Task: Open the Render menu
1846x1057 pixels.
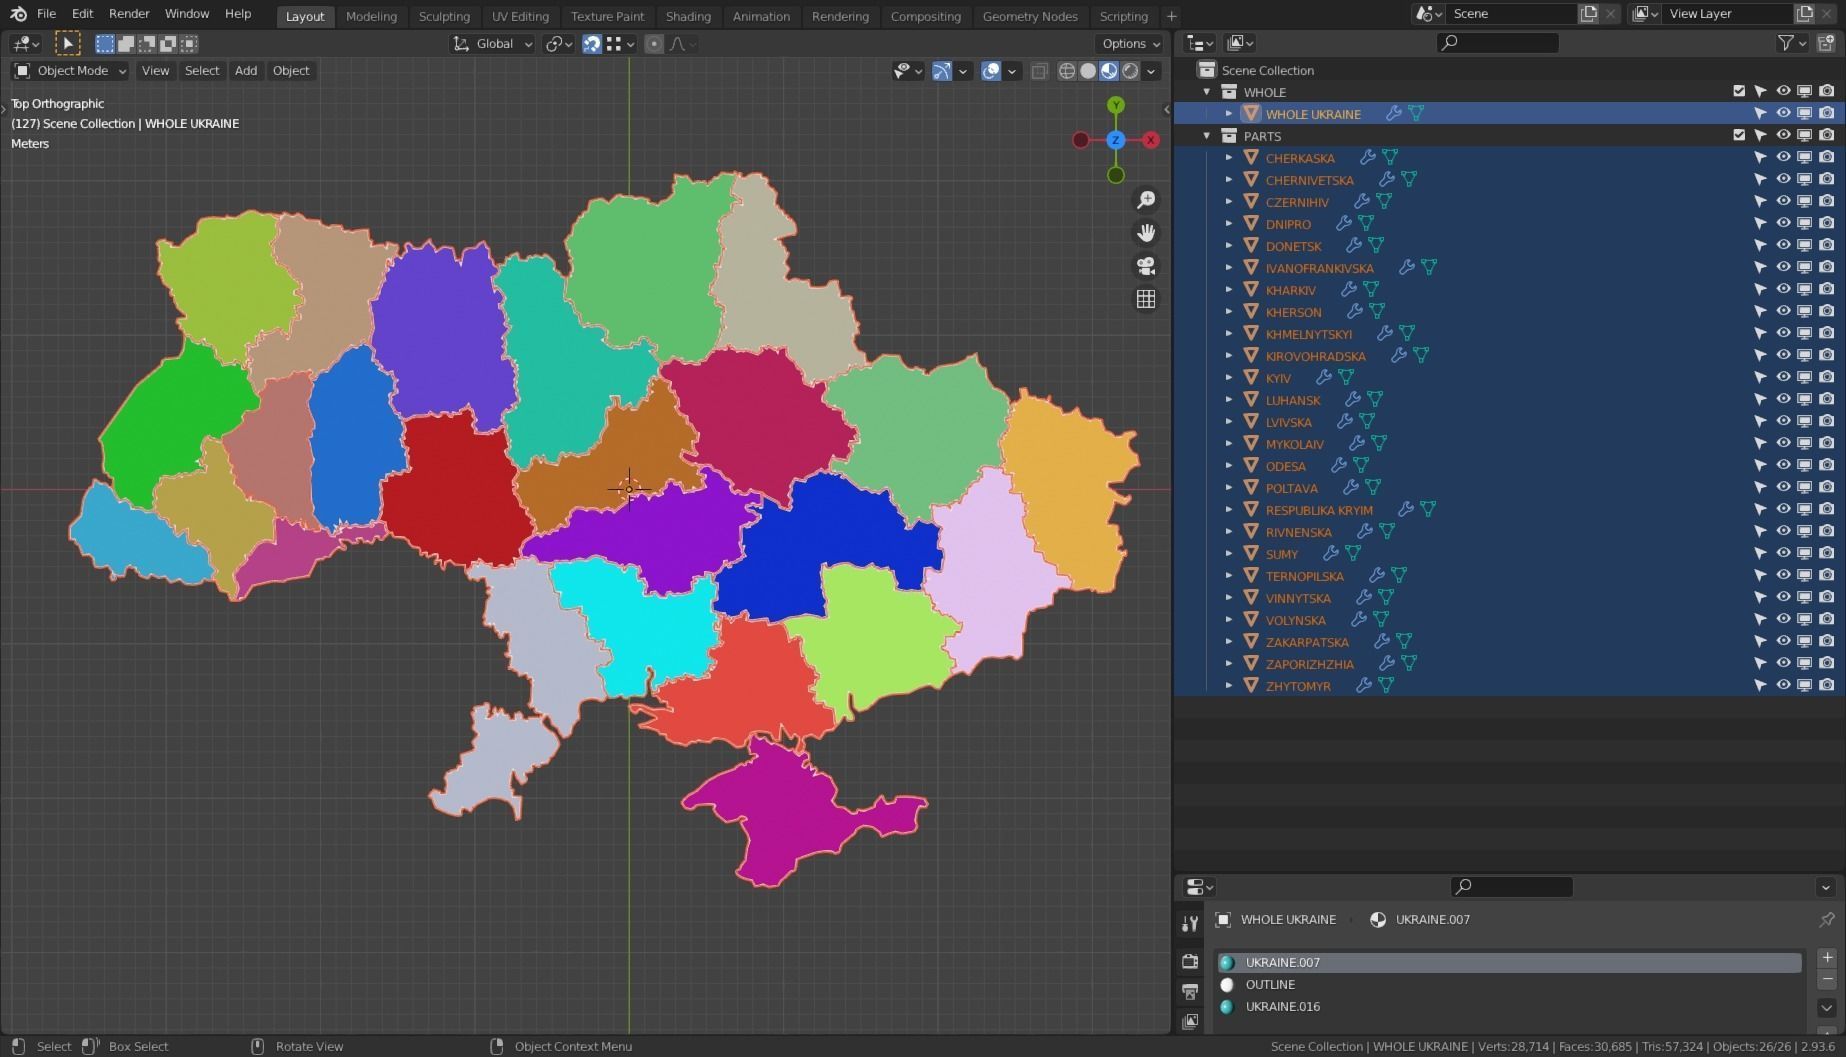Action: 129,14
